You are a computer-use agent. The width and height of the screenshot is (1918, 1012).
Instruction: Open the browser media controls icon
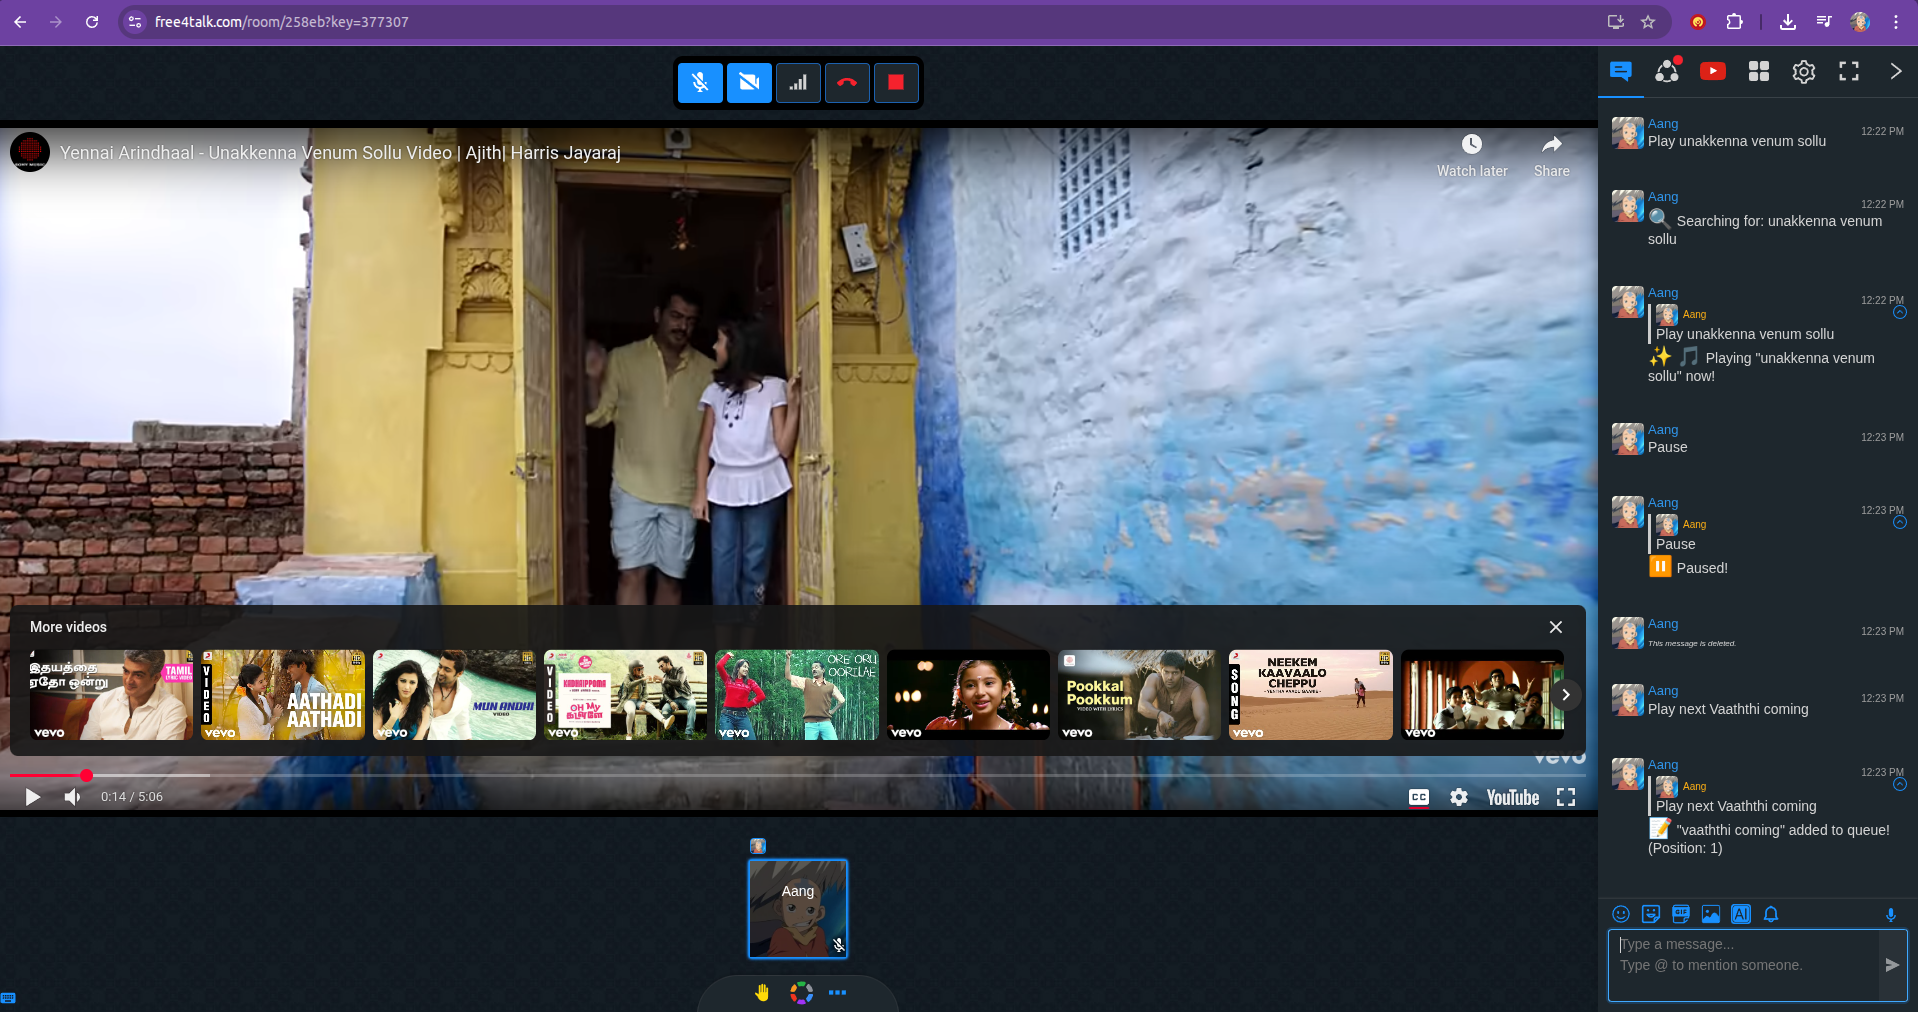[x=1824, y=22]
